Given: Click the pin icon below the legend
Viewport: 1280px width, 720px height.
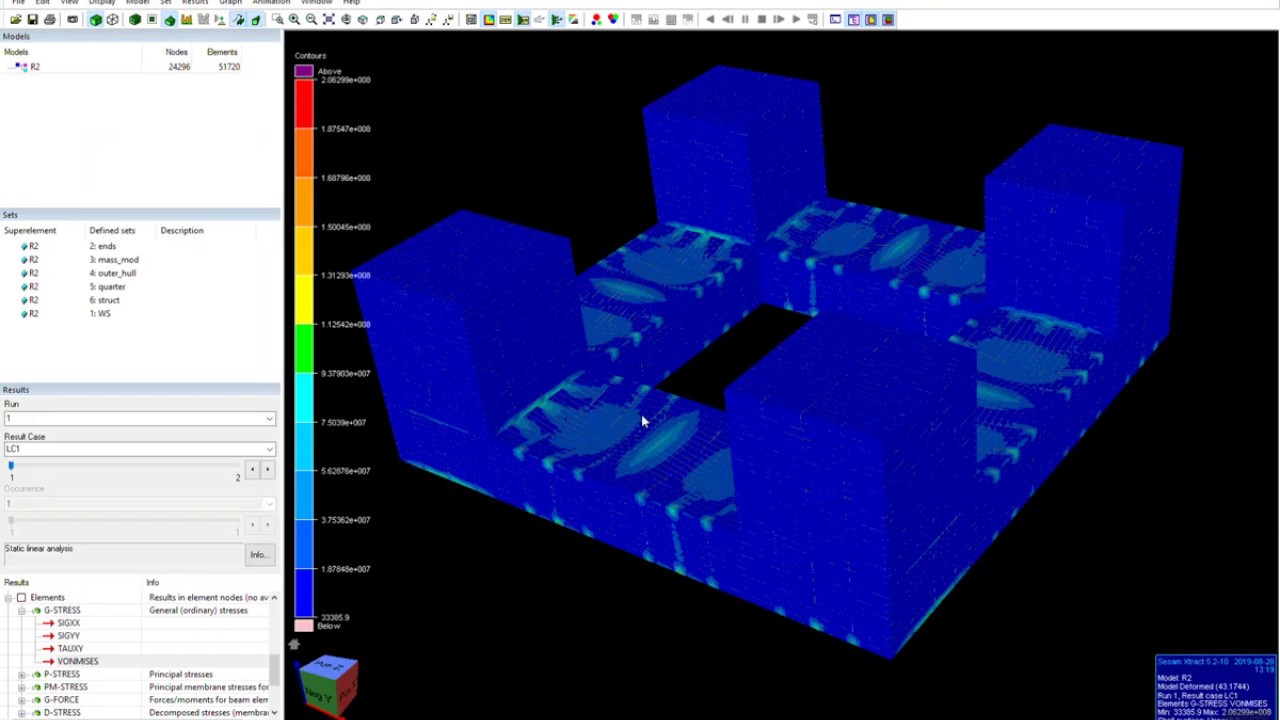Looking at the screenshot, I should tap(294, 645).
